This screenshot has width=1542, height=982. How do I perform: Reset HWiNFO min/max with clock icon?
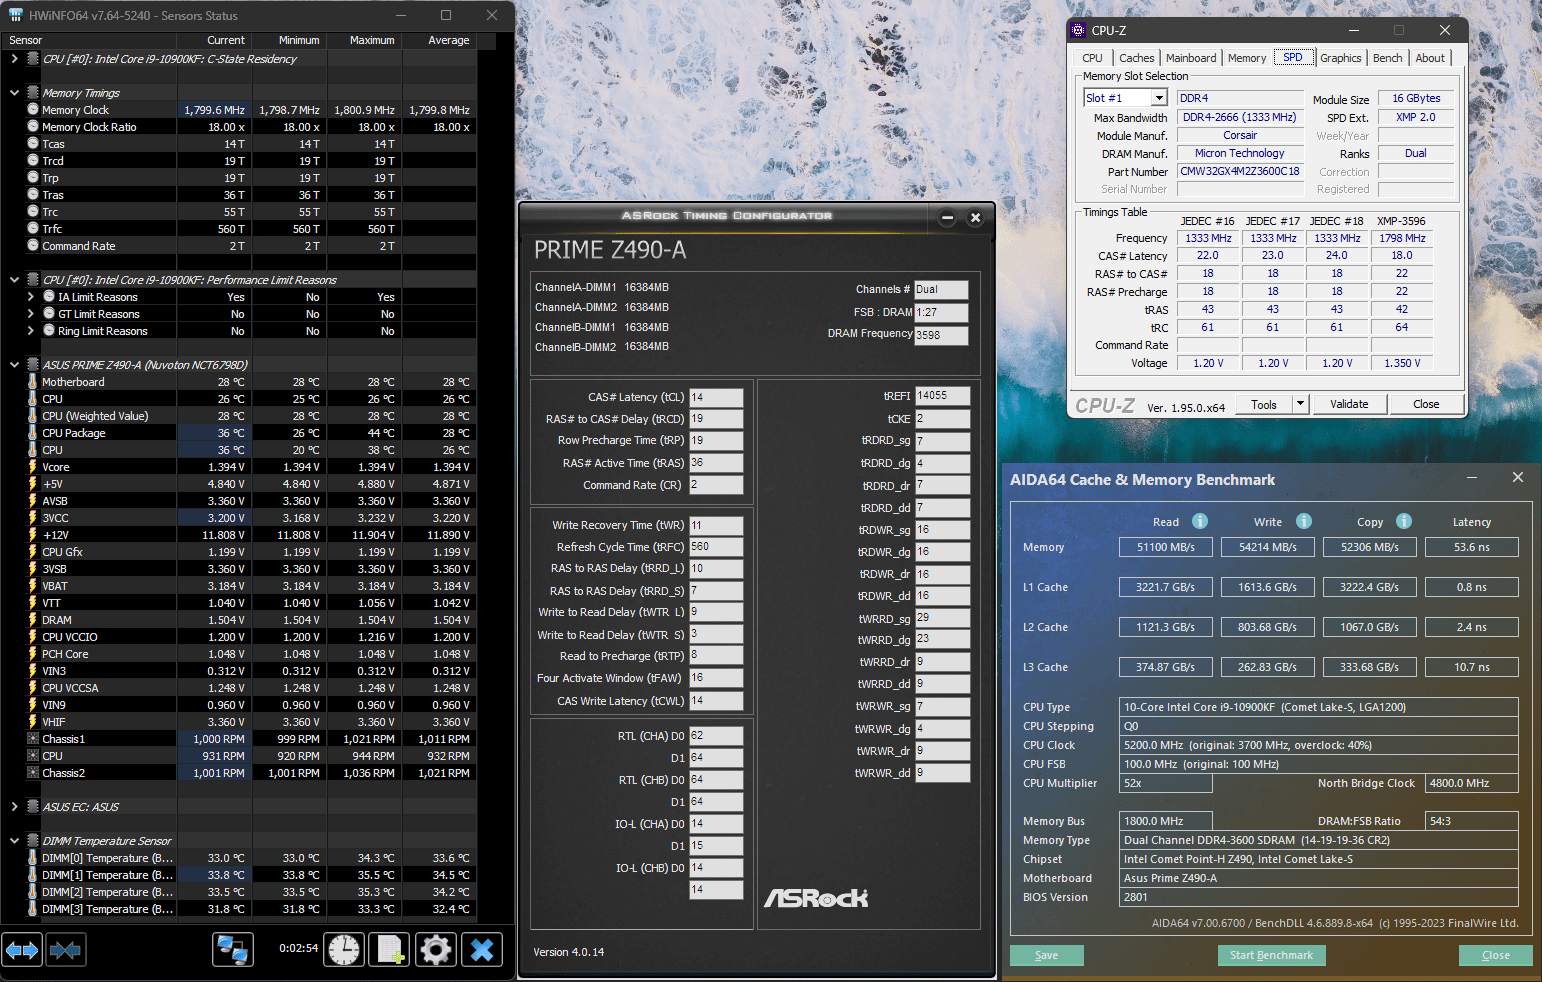coord(344,949)
